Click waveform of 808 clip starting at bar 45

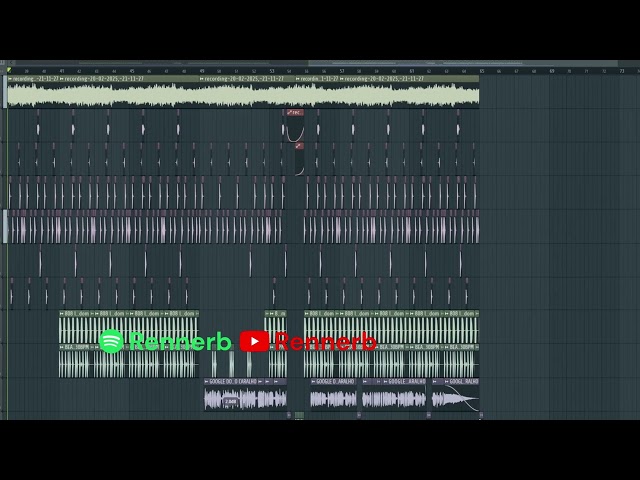(147, 330)
